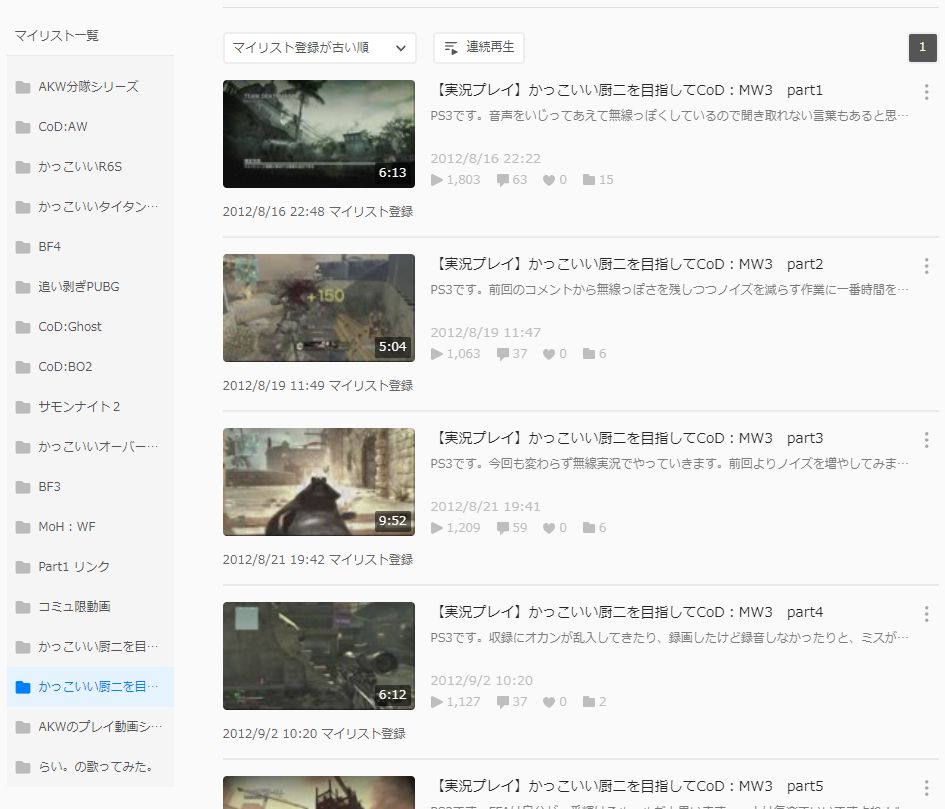945x809 pixels.
Task: Click the 連続再生 continuous play button
Action: (479, 48)
